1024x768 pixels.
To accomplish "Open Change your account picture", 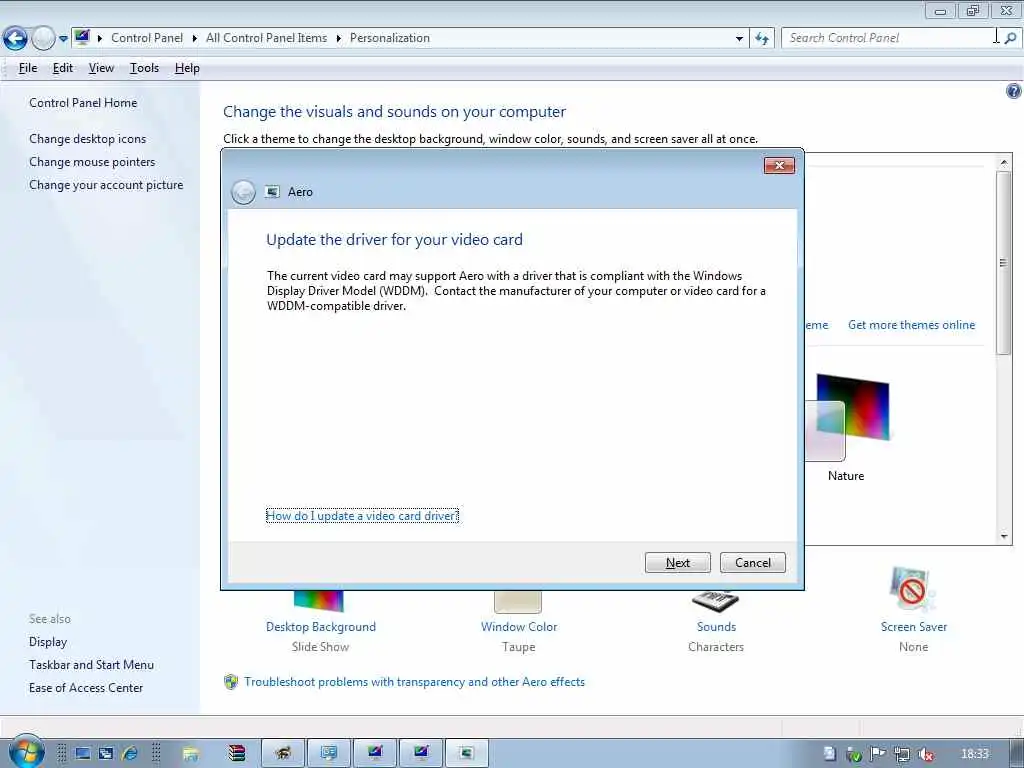I will pyautogui.click(x=106, y=185).
